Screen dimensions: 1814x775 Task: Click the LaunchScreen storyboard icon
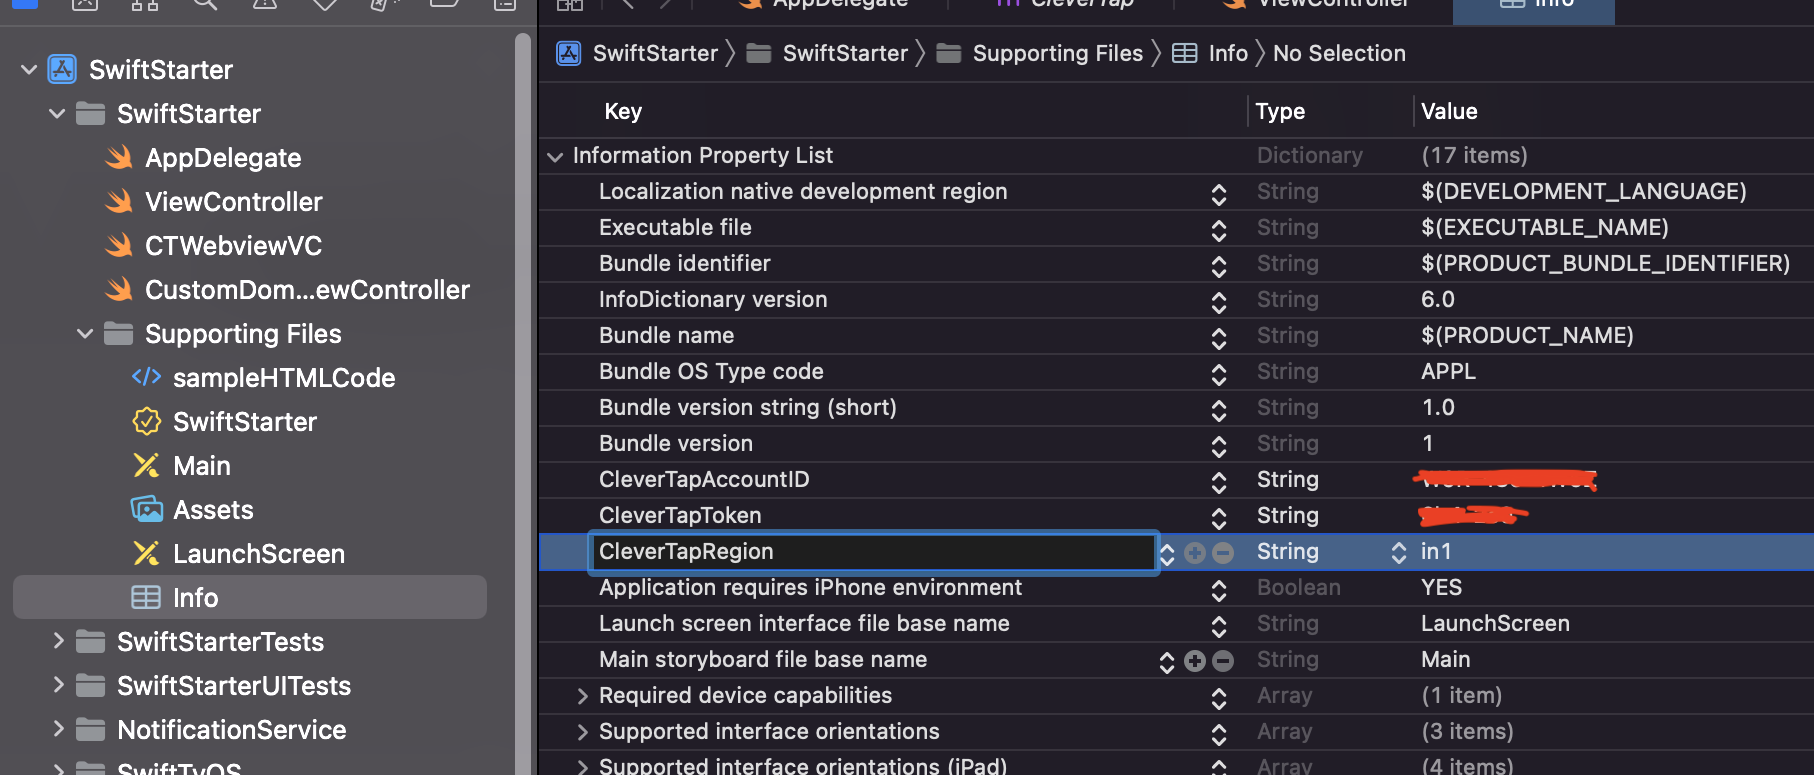coord(146,553)
